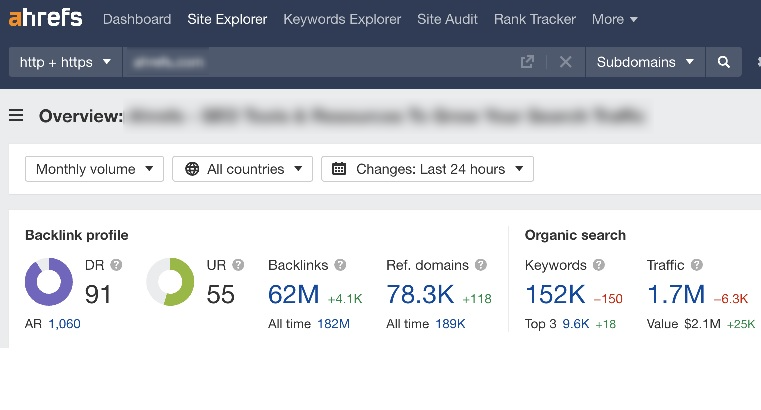The image size is (761, 410).
Task: Click the +25K traffic value change
Action: click(741, 324)
